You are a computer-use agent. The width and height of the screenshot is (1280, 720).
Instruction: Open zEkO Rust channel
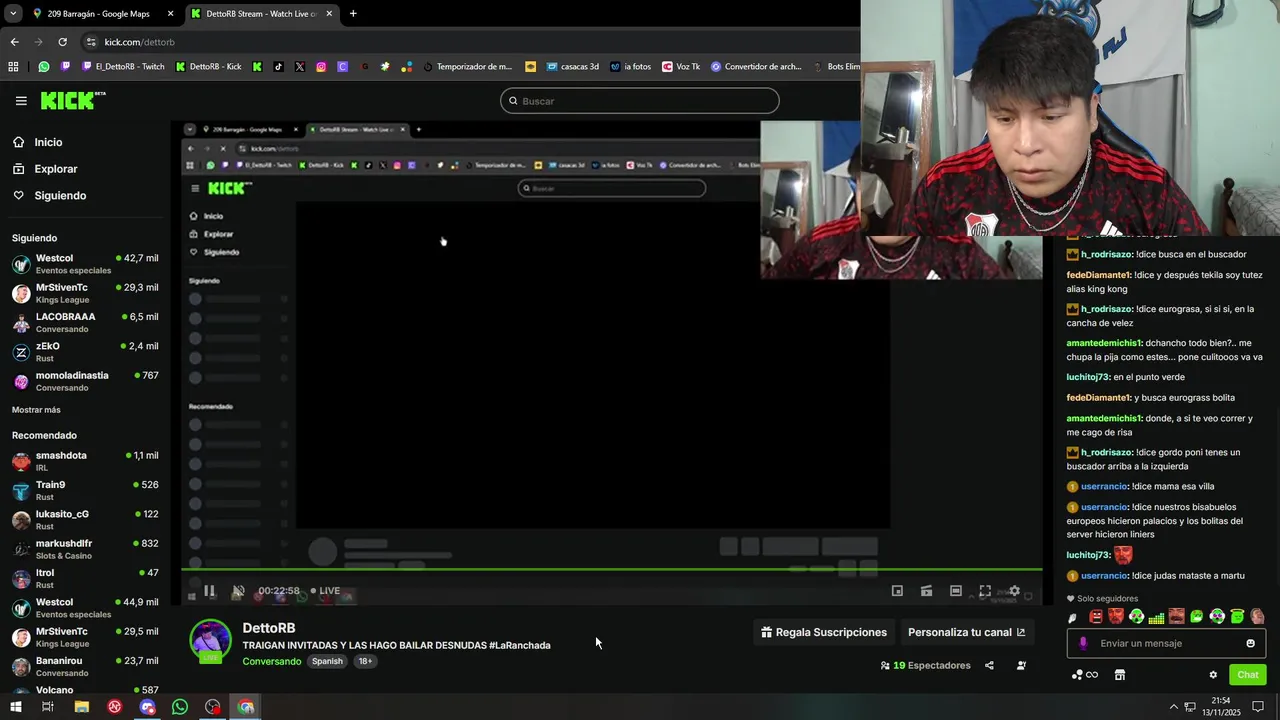85,352
